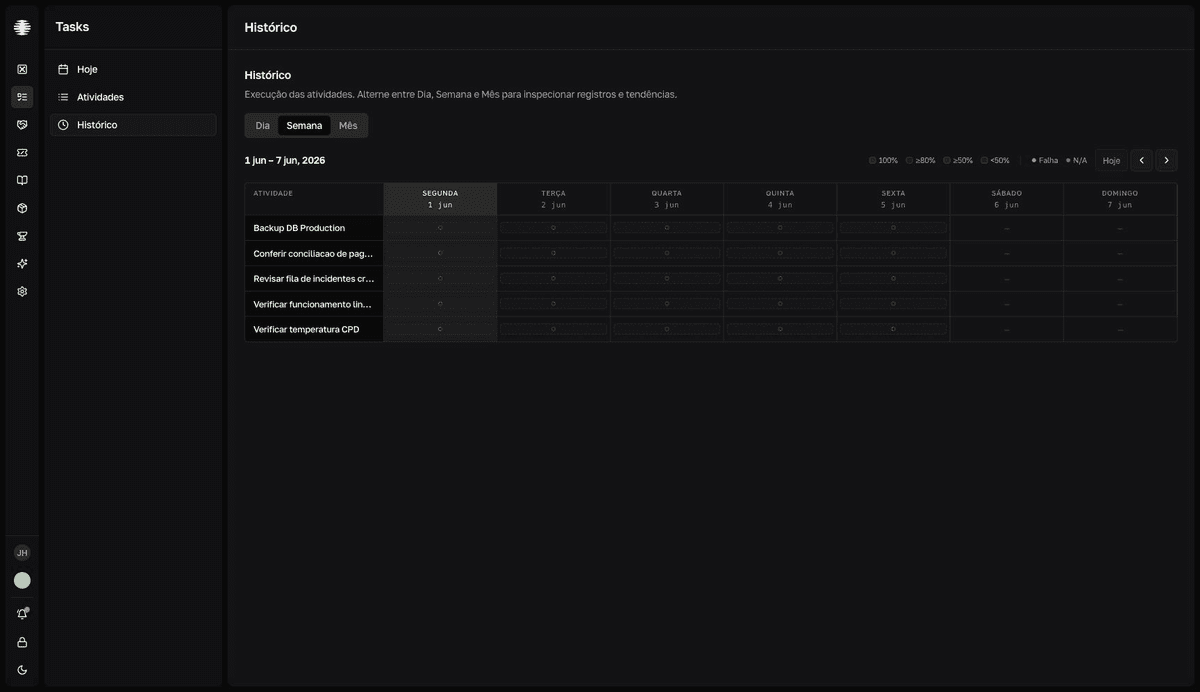
Task: Click Verificar funcionamento lin... row label
Action: (313, 304)
